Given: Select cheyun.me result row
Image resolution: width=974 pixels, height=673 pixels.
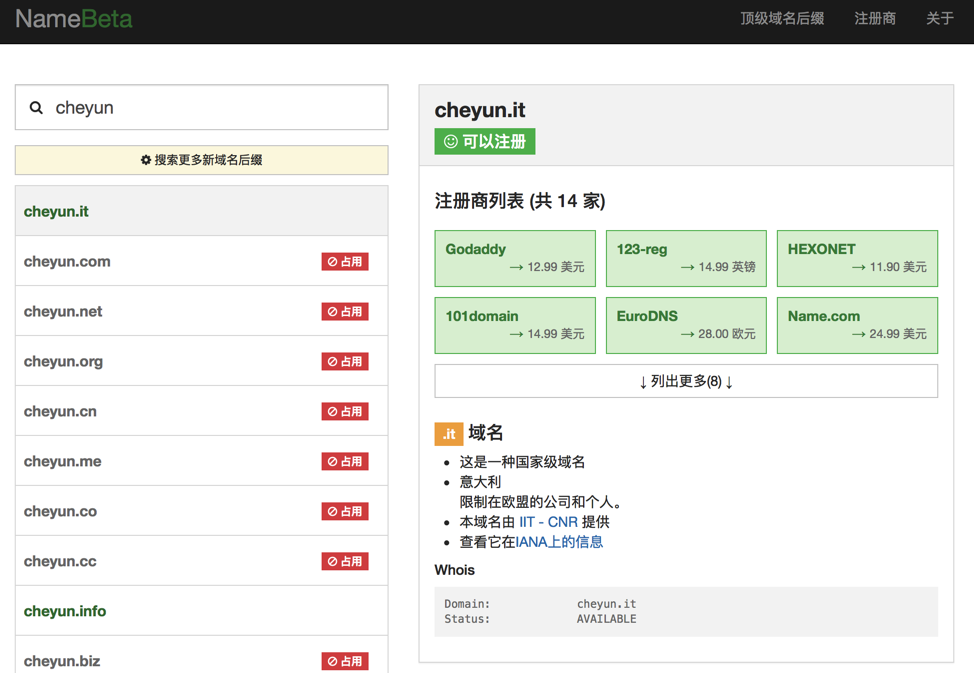Looking at the screenshot, I should click(x=202, y=460).
